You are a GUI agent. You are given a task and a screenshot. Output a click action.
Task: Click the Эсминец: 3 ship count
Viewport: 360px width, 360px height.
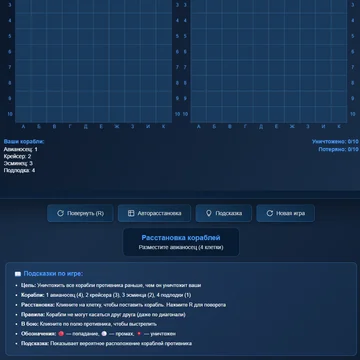click(x=18, y=163)
